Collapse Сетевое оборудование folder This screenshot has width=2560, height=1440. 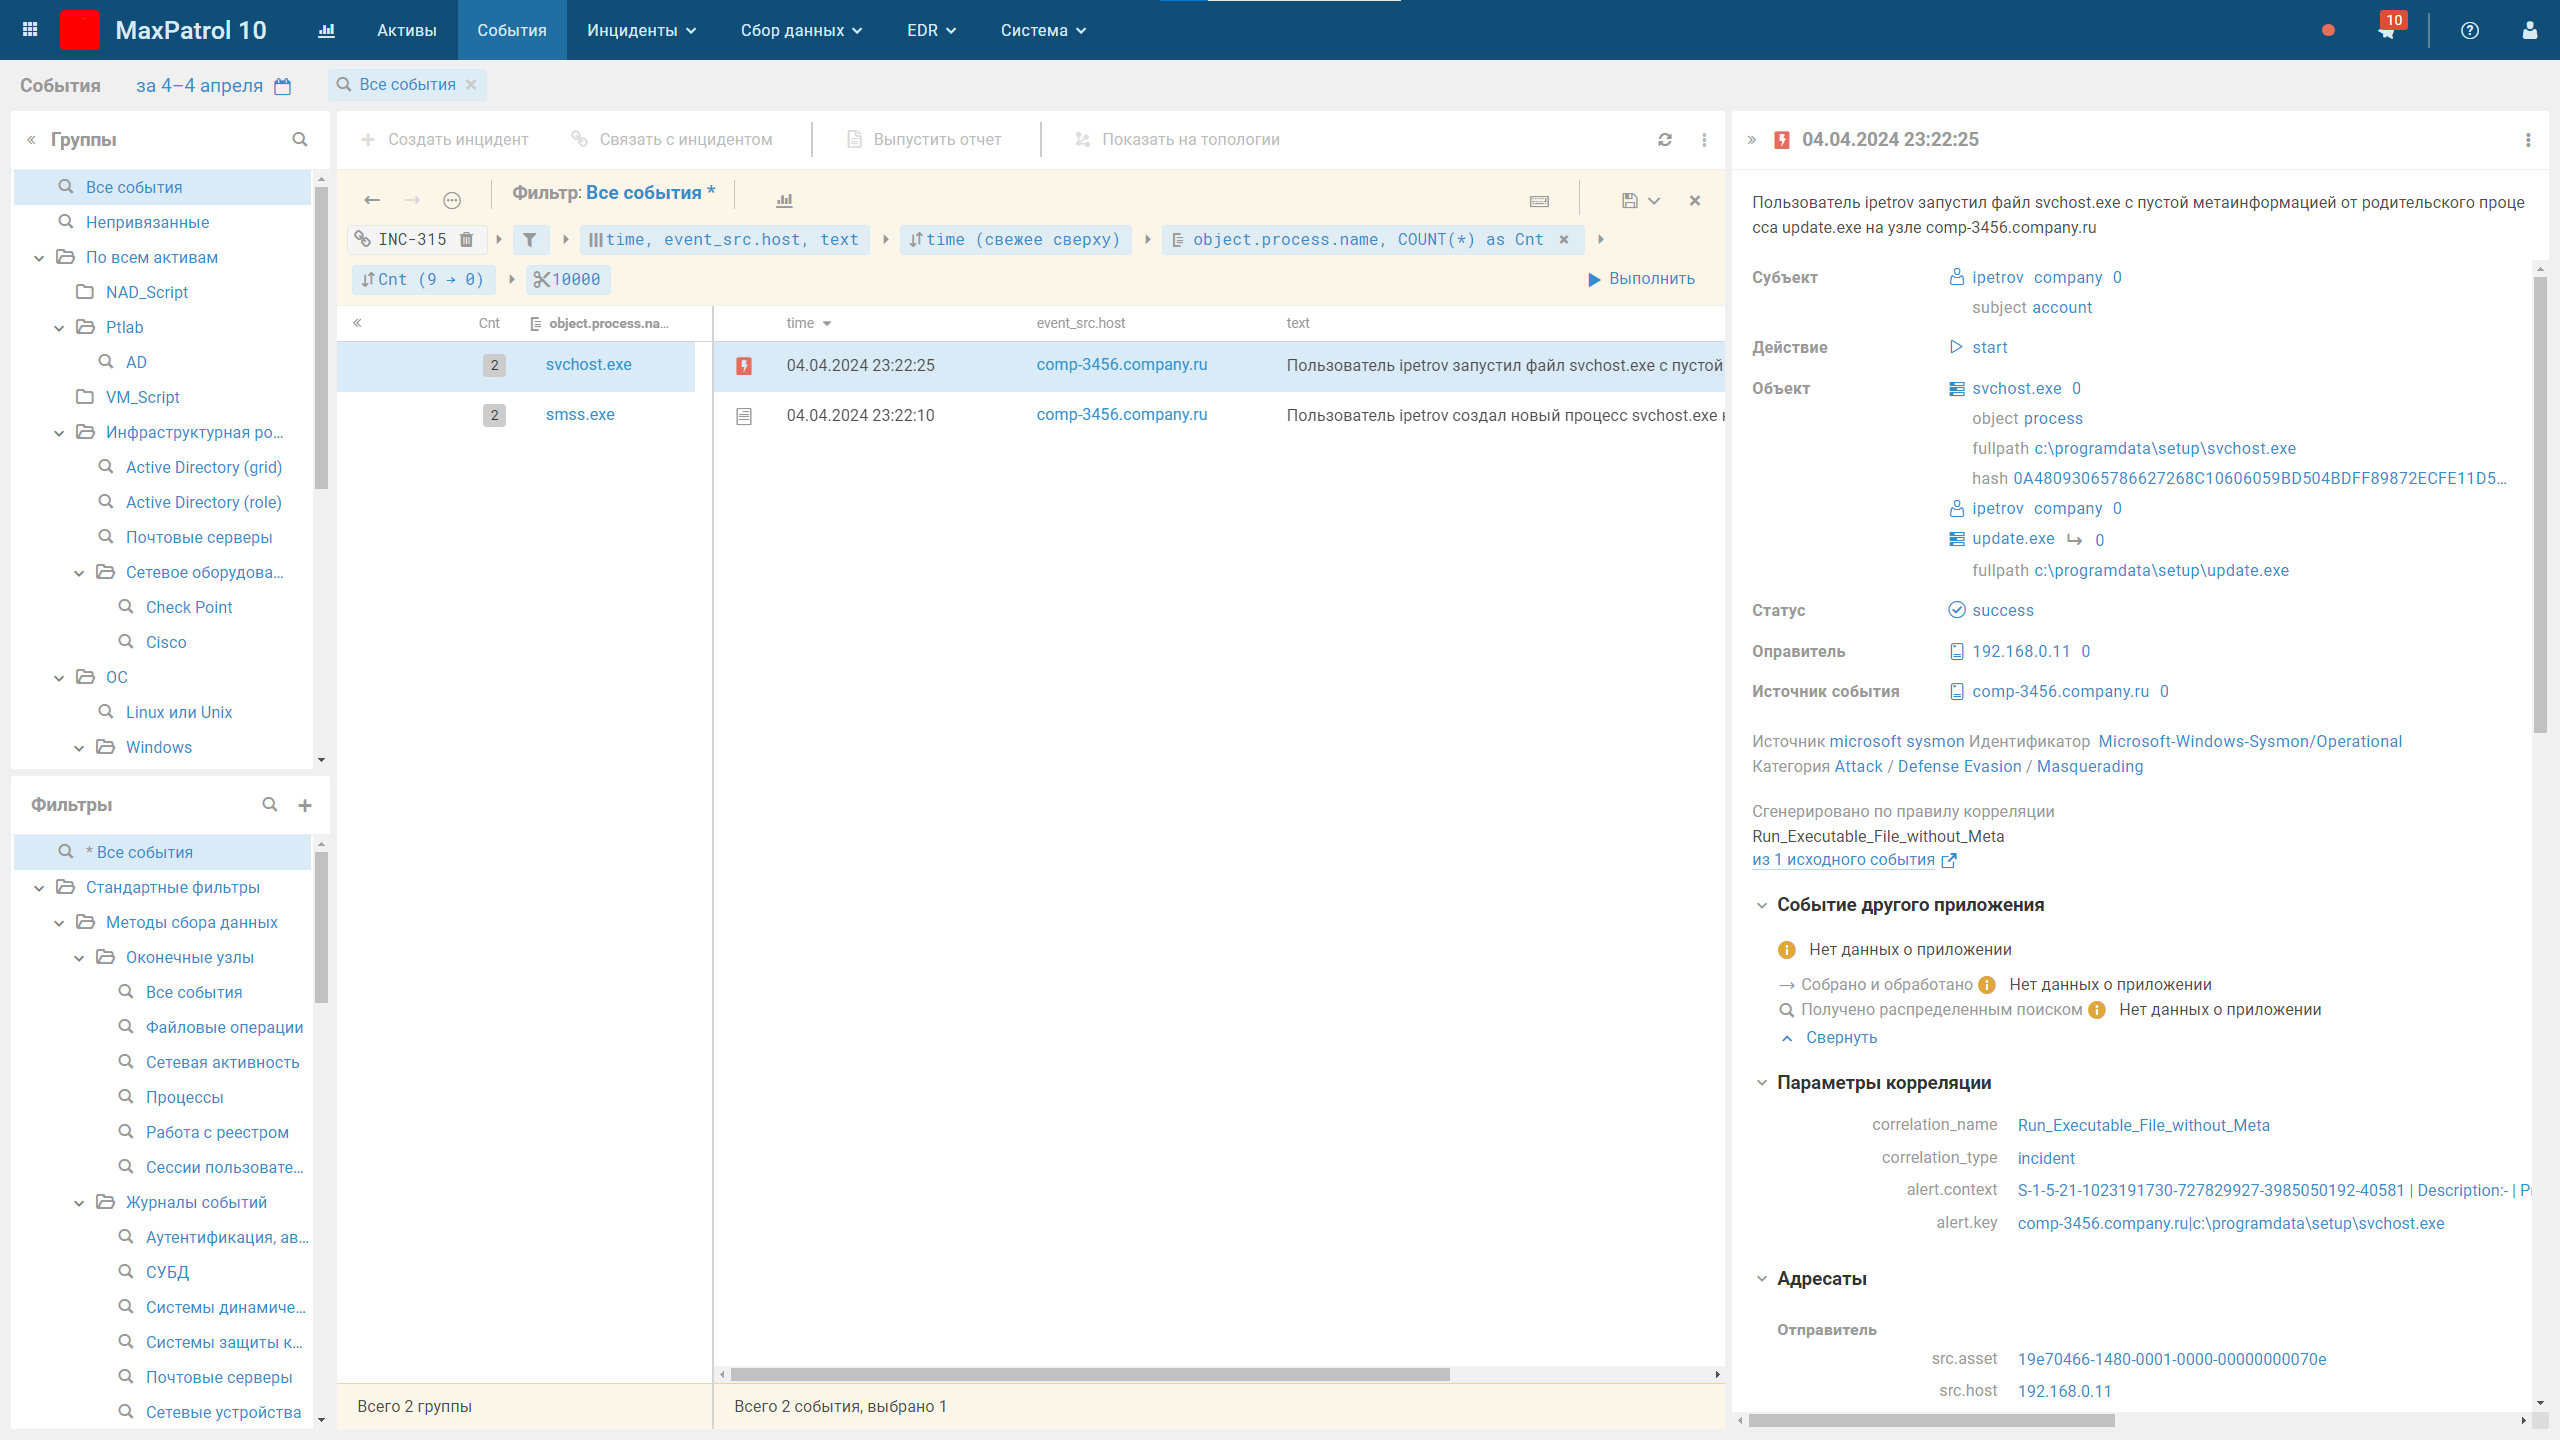[x=79, y=572]
